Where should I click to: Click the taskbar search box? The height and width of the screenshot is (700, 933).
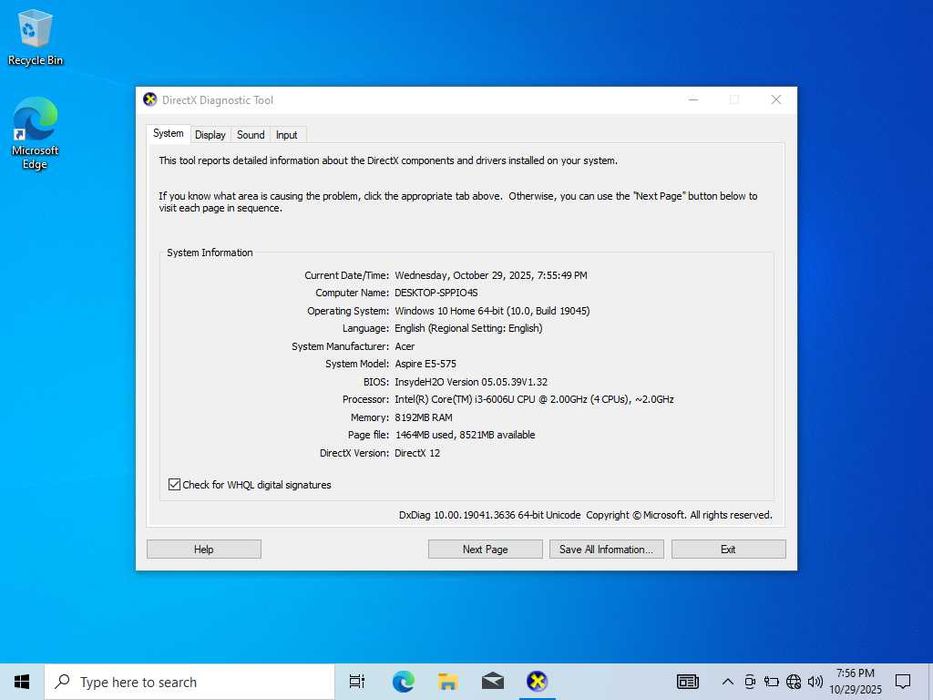point(189,682)
